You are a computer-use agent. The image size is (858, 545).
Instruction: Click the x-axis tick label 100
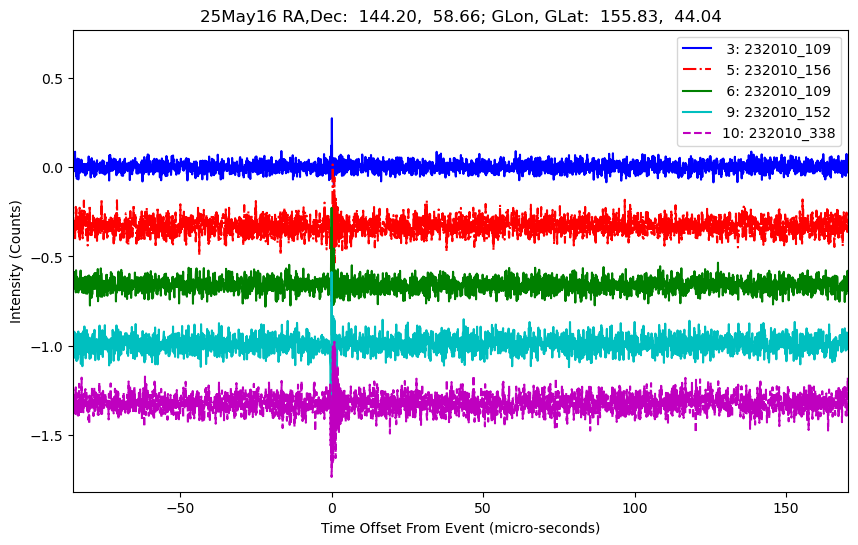(x=635, y=508)
